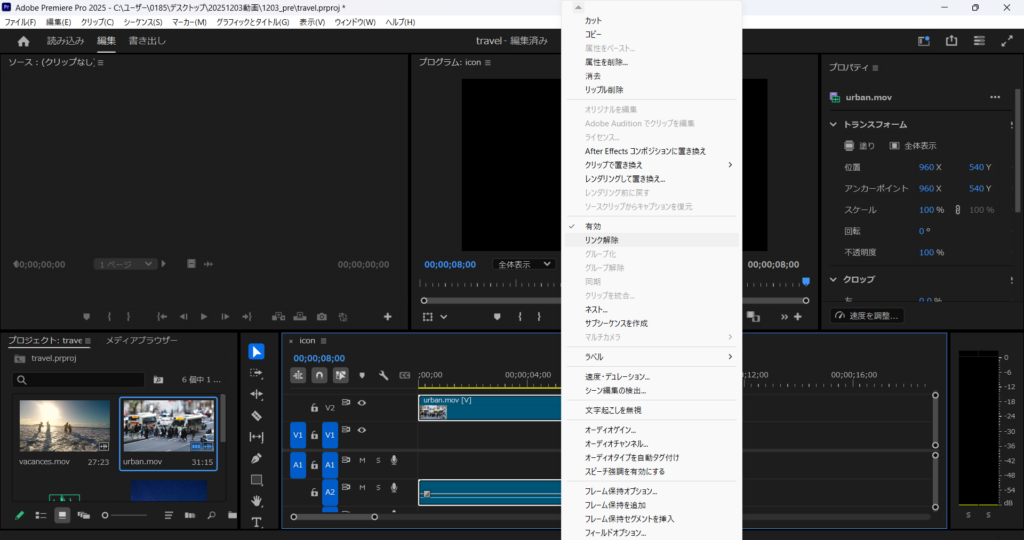Open timeline display settings wrench
The image size is (1024, 540).
[383, 375]
